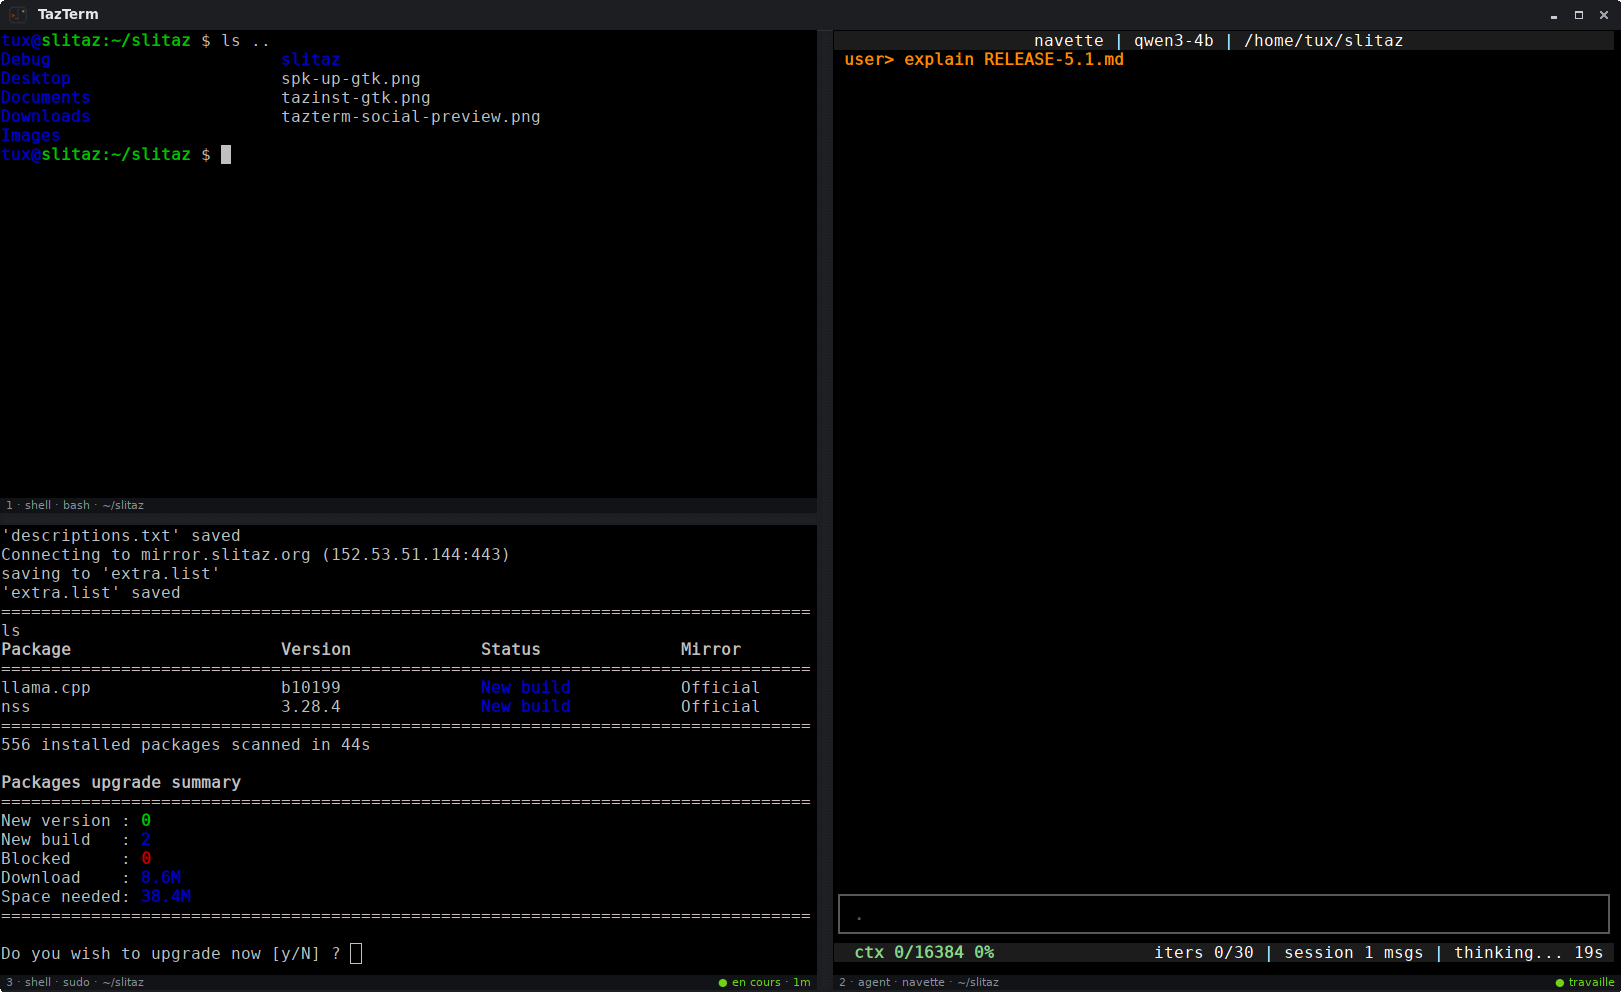Click the version value '3.28.4'
This screenshot has width=1621, height=992.
[311, 707]
